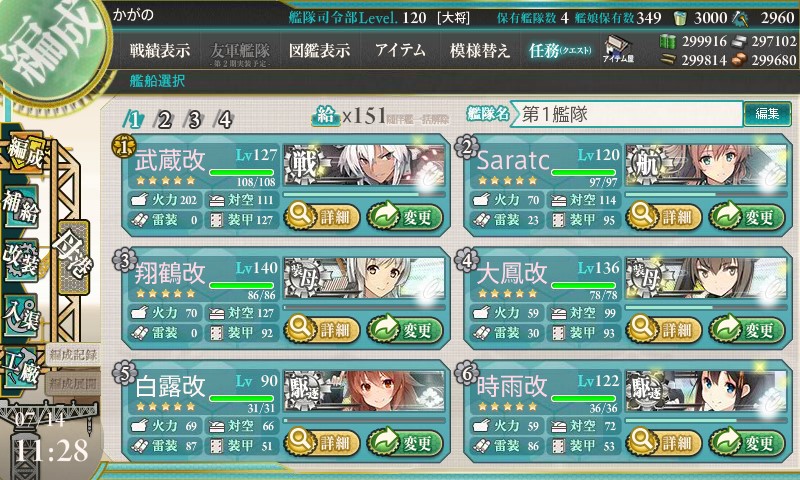The image size is (800, 480).
Task: Open the 戦績表示 menu item
Action: (159, 50)
